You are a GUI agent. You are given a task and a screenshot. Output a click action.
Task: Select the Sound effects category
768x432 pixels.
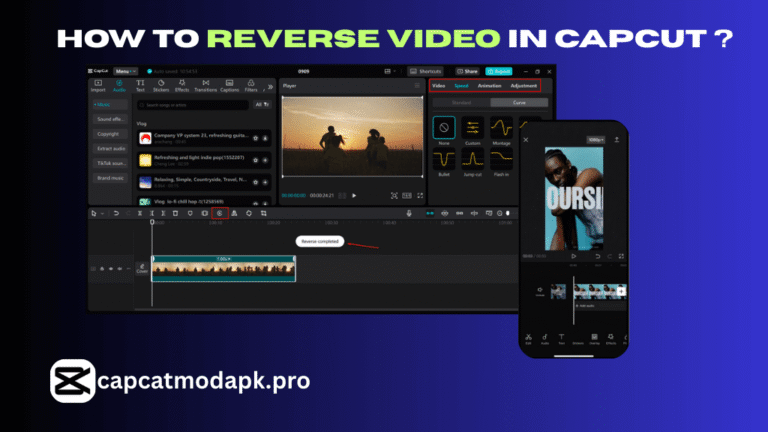click(110, 119)
